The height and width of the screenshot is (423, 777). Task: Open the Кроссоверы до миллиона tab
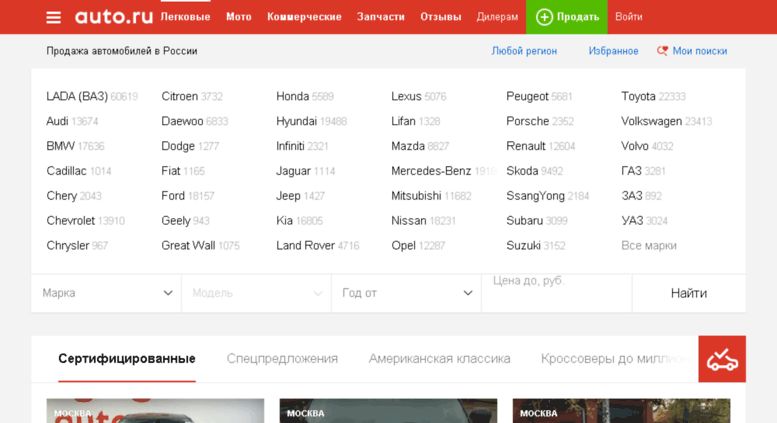618,359
